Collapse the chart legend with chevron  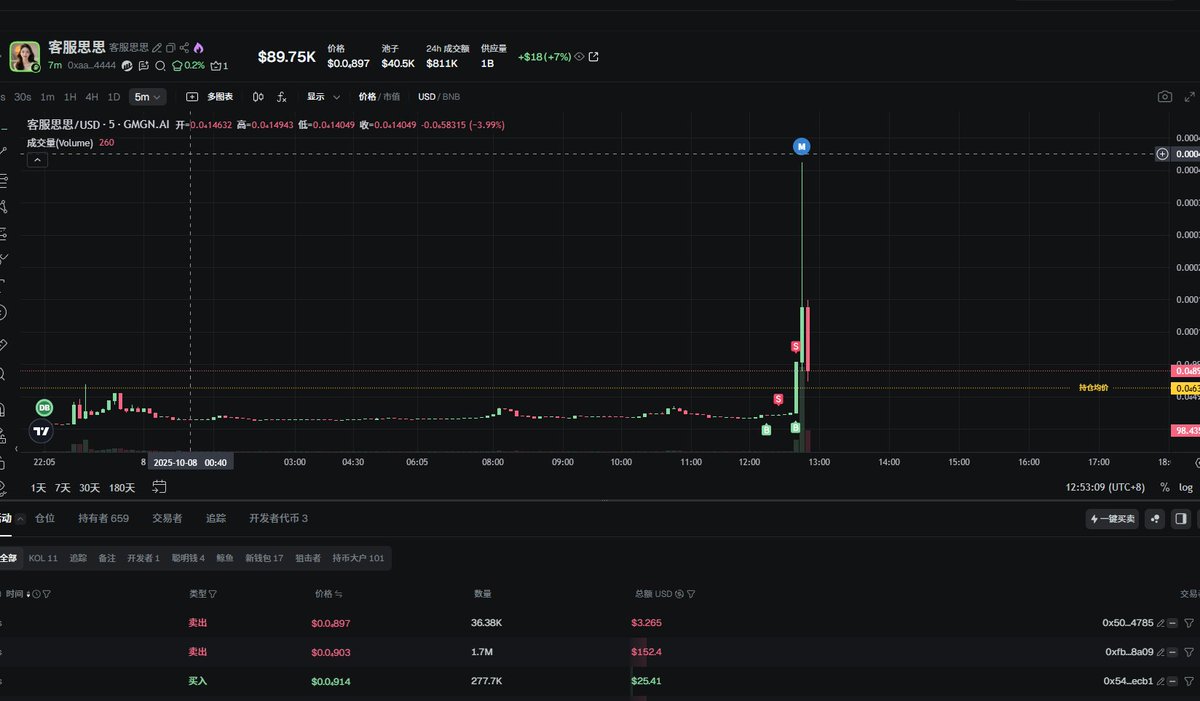pos(37,159)
